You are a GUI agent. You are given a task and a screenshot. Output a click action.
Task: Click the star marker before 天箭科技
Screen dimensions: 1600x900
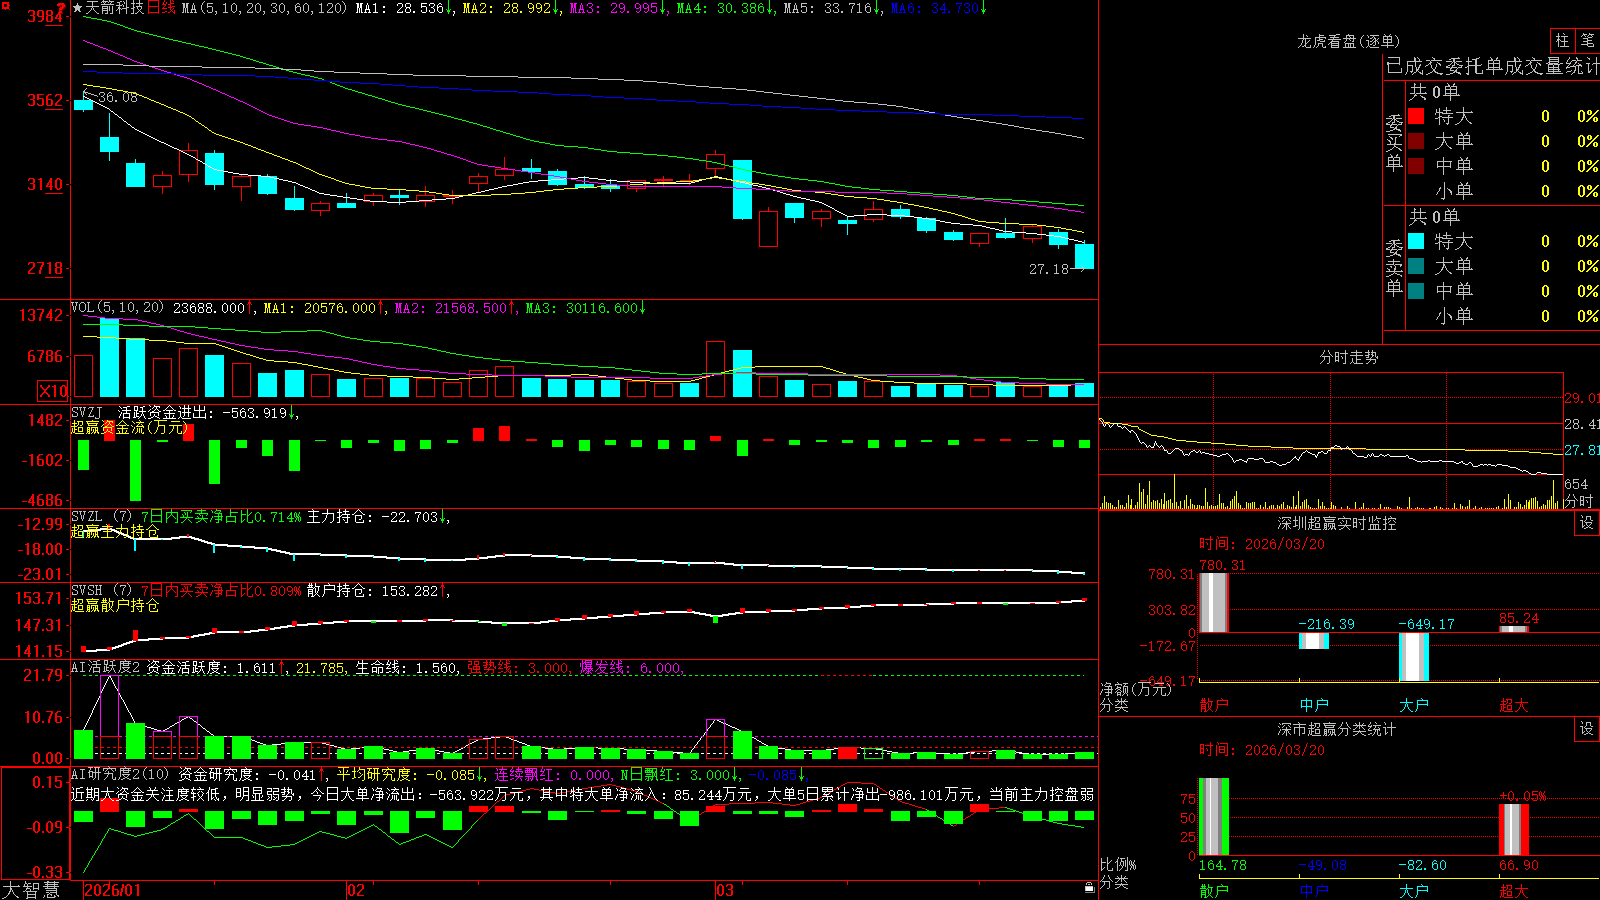78,8
